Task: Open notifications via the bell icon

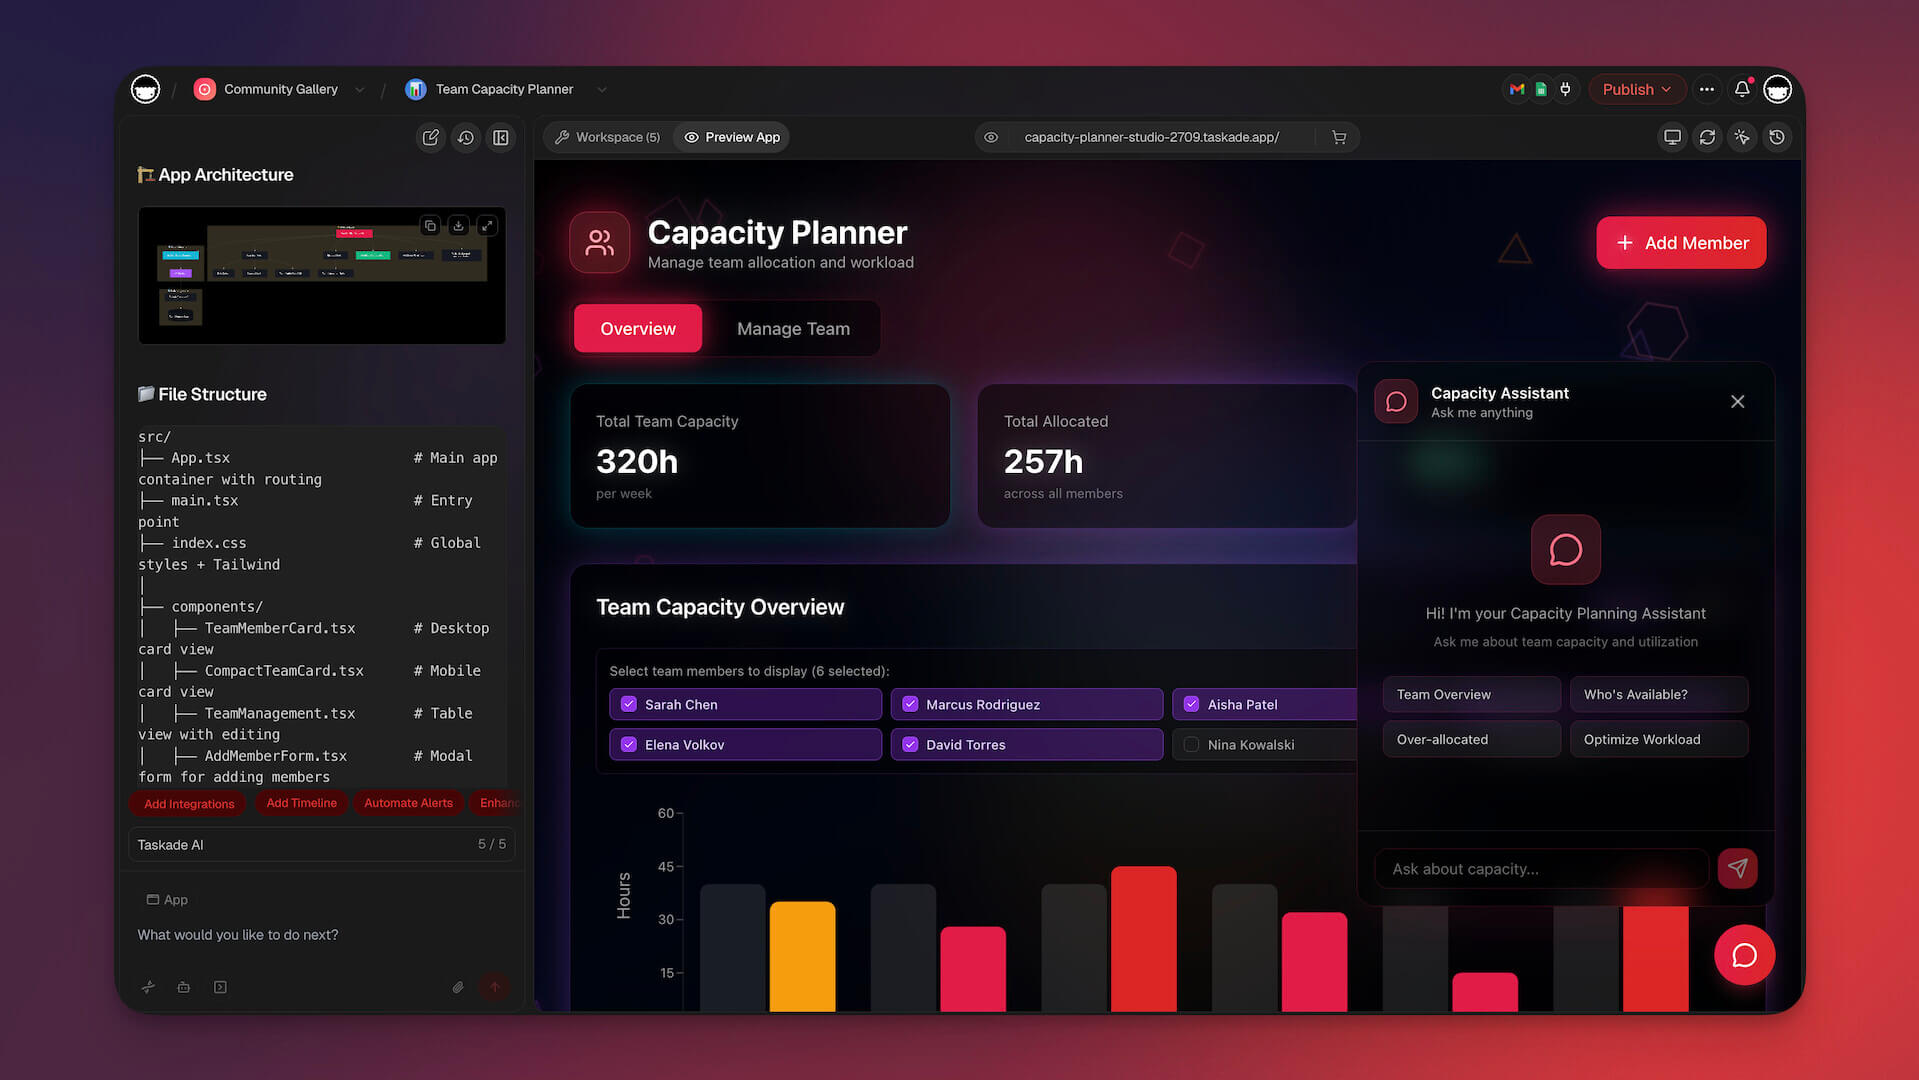Action: [x=1742, y=89]
